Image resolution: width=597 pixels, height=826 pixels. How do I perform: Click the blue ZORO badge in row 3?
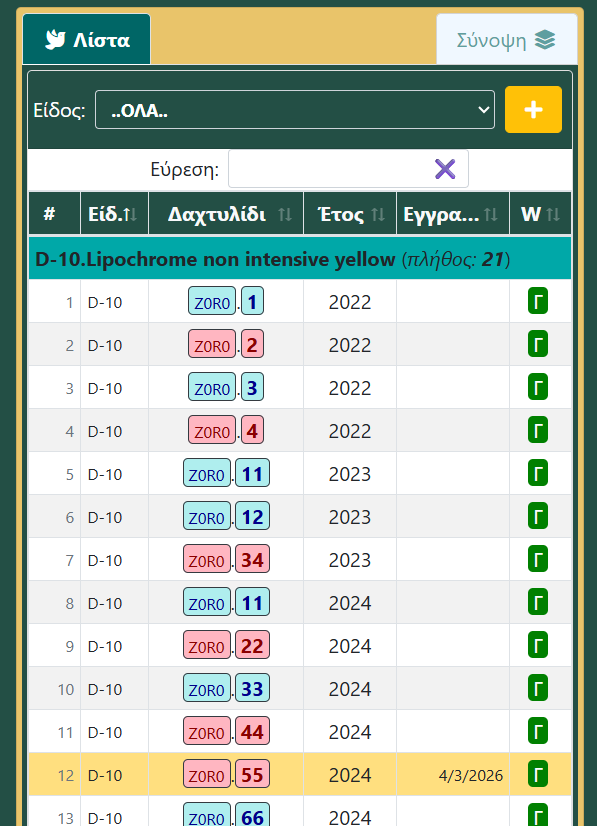212,388
